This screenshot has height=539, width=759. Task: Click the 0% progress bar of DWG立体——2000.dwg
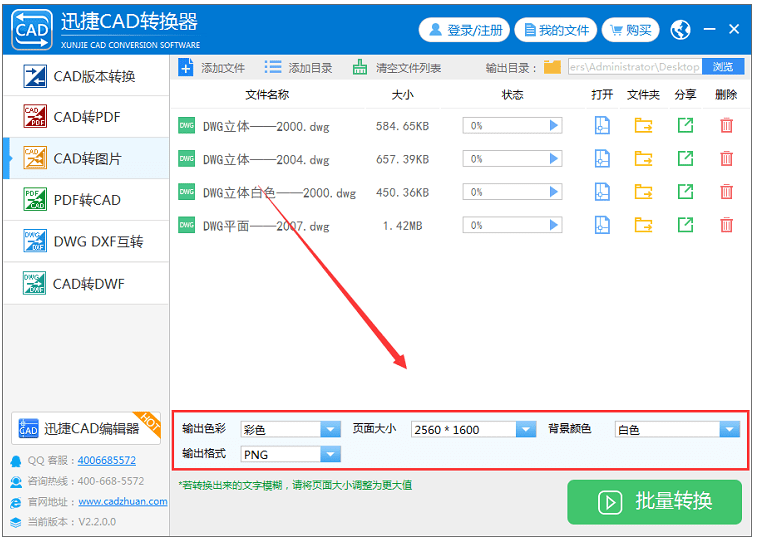tap(512, 126)
